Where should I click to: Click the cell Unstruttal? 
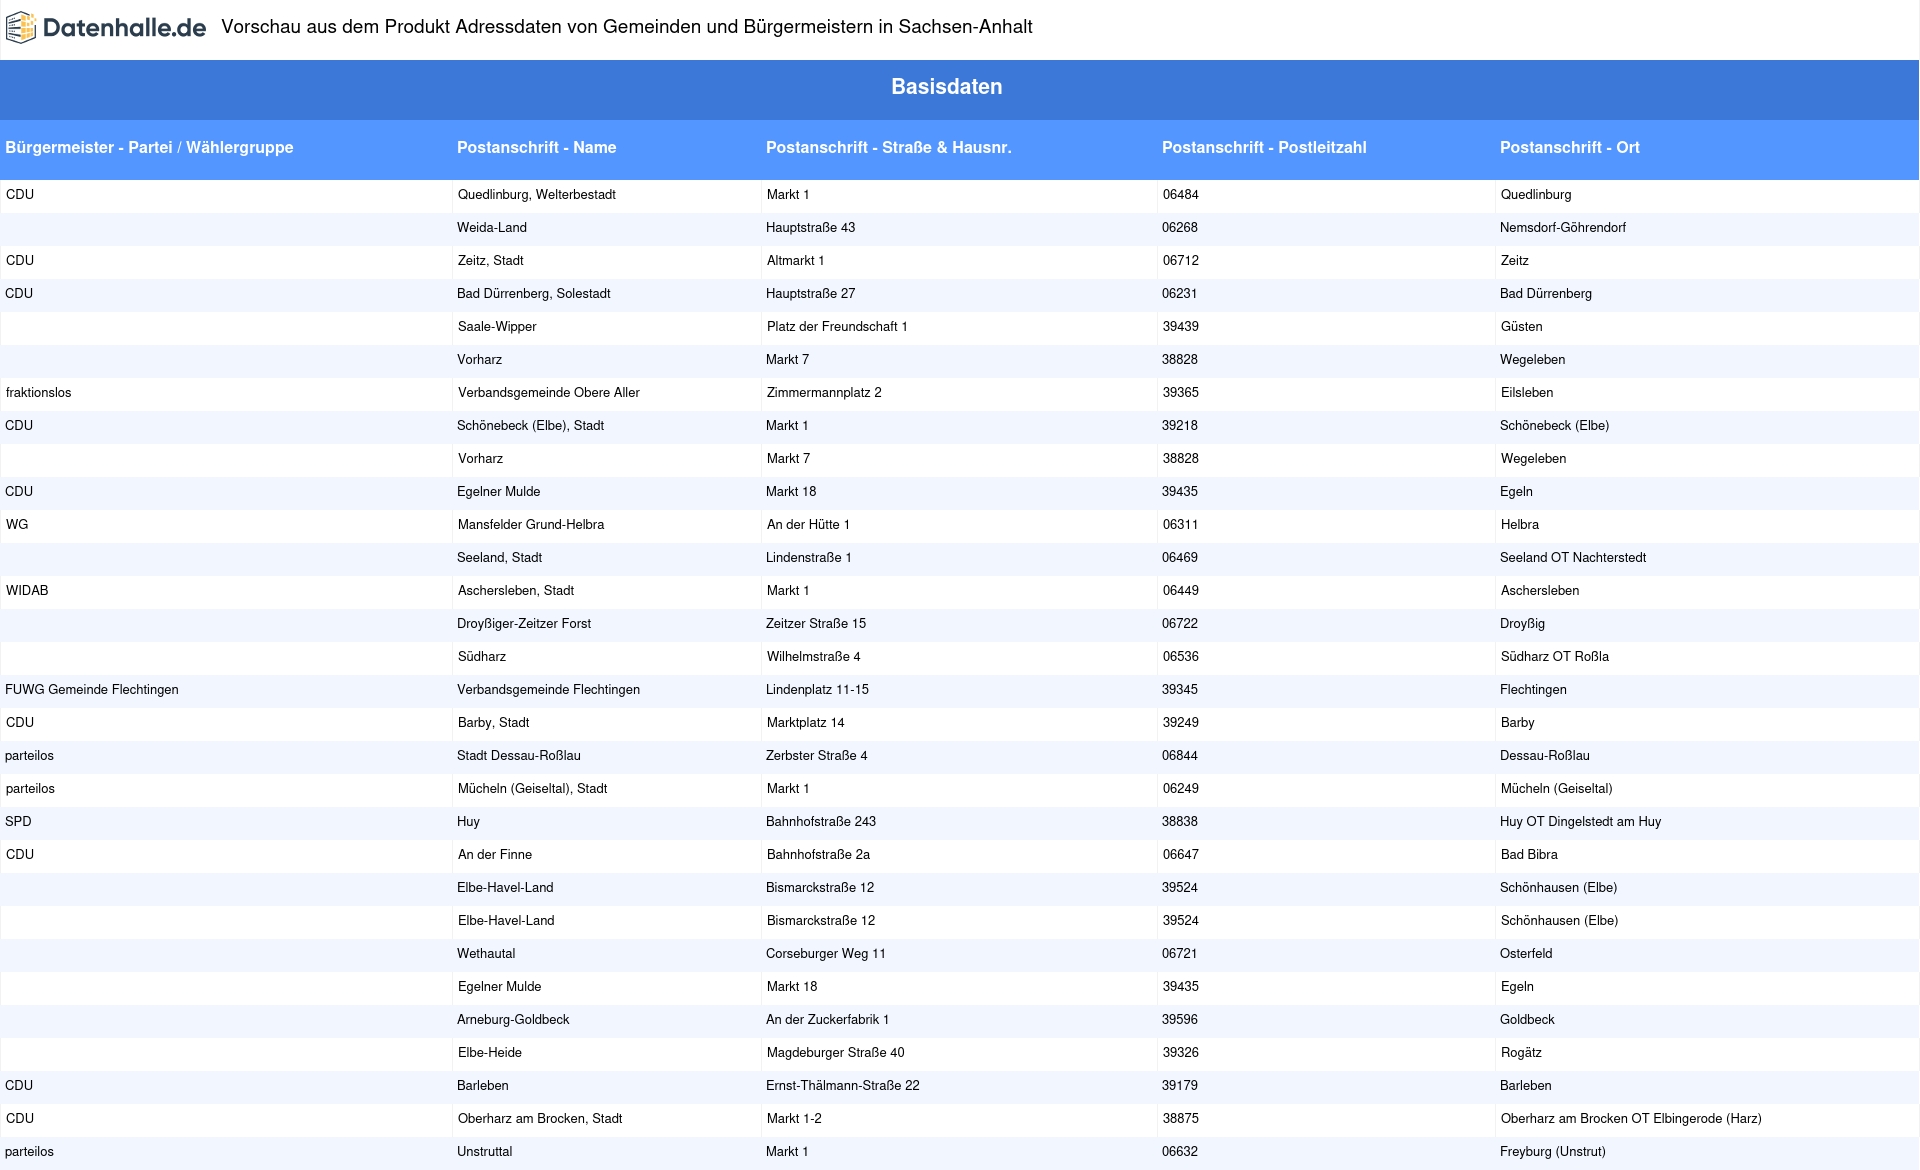[484, 1152]
